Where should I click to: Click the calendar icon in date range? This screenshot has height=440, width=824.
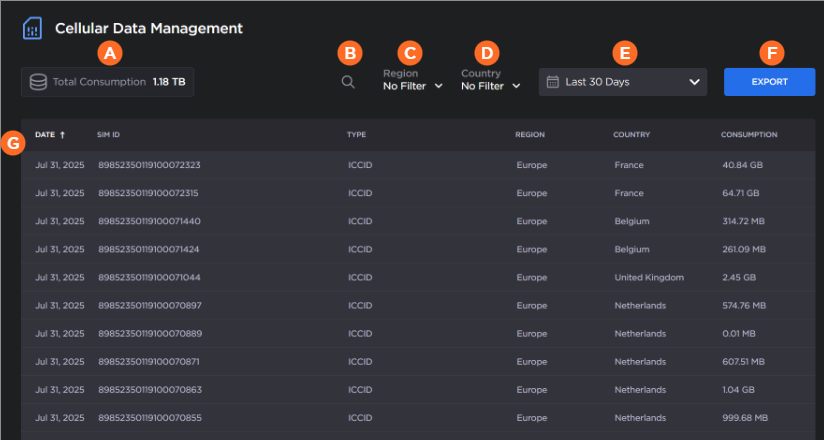552,82
